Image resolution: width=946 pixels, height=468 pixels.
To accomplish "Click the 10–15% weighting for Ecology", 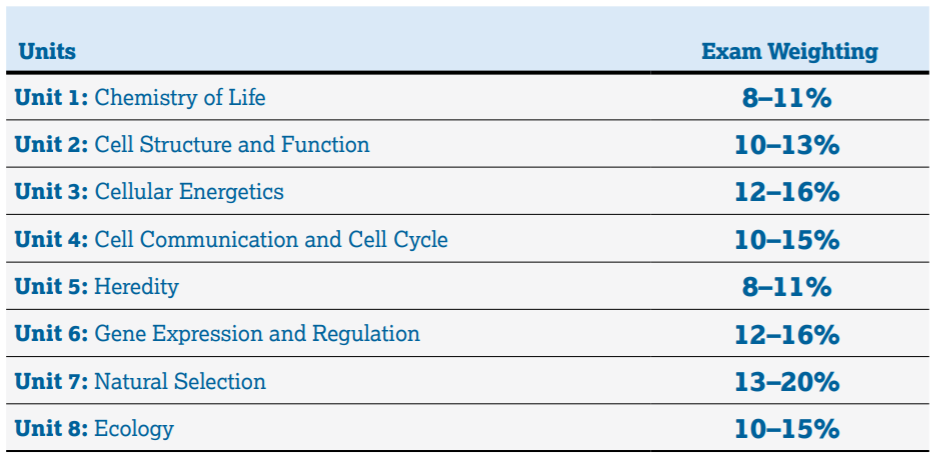I will [787, 429].
